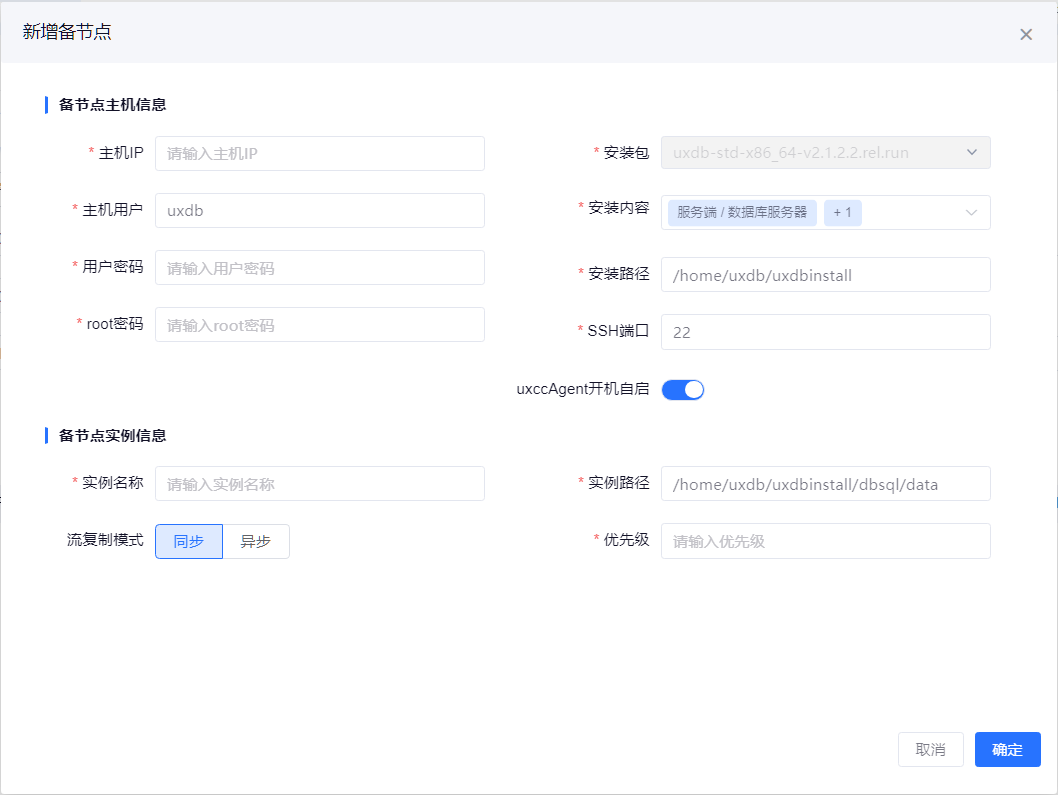
Task: Click the +1 collapsed tag in 安装内容
Action: pyautogui.click(x=843, y=212)
